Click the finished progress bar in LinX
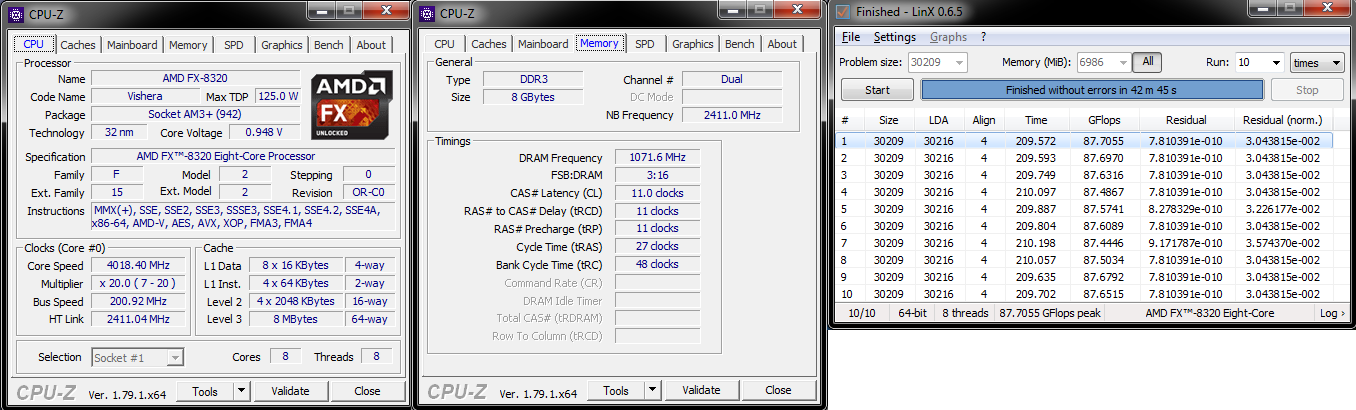This screenshot has height=410, width=1356. coord(1092,90)
